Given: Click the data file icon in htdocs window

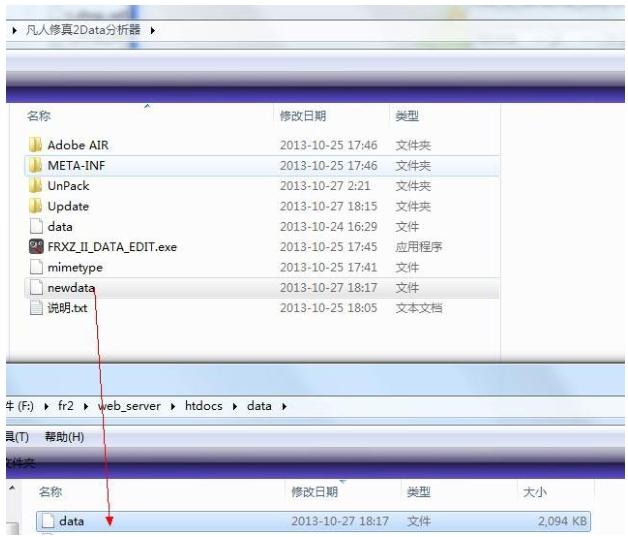Looking at the screenshot, I should 48,521.
